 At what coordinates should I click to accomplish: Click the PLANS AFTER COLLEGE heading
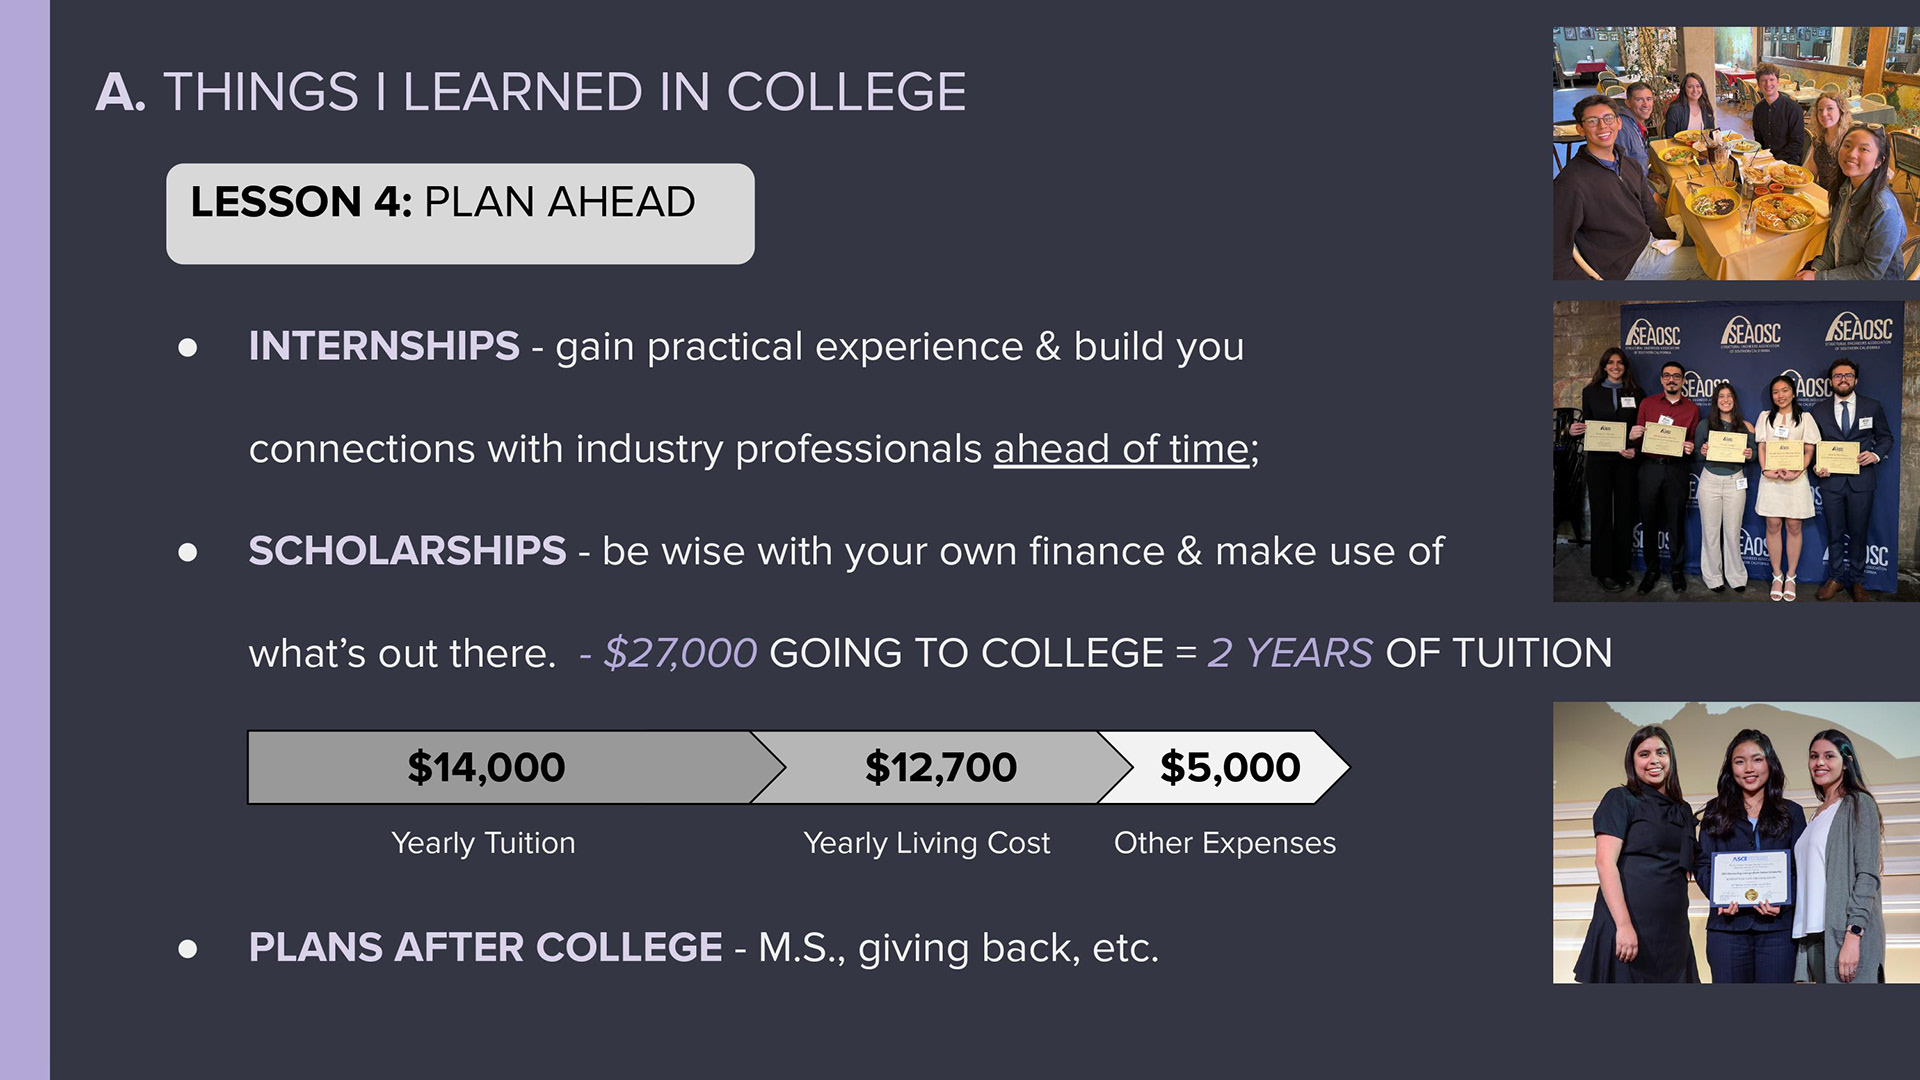[x=485, y=947]
